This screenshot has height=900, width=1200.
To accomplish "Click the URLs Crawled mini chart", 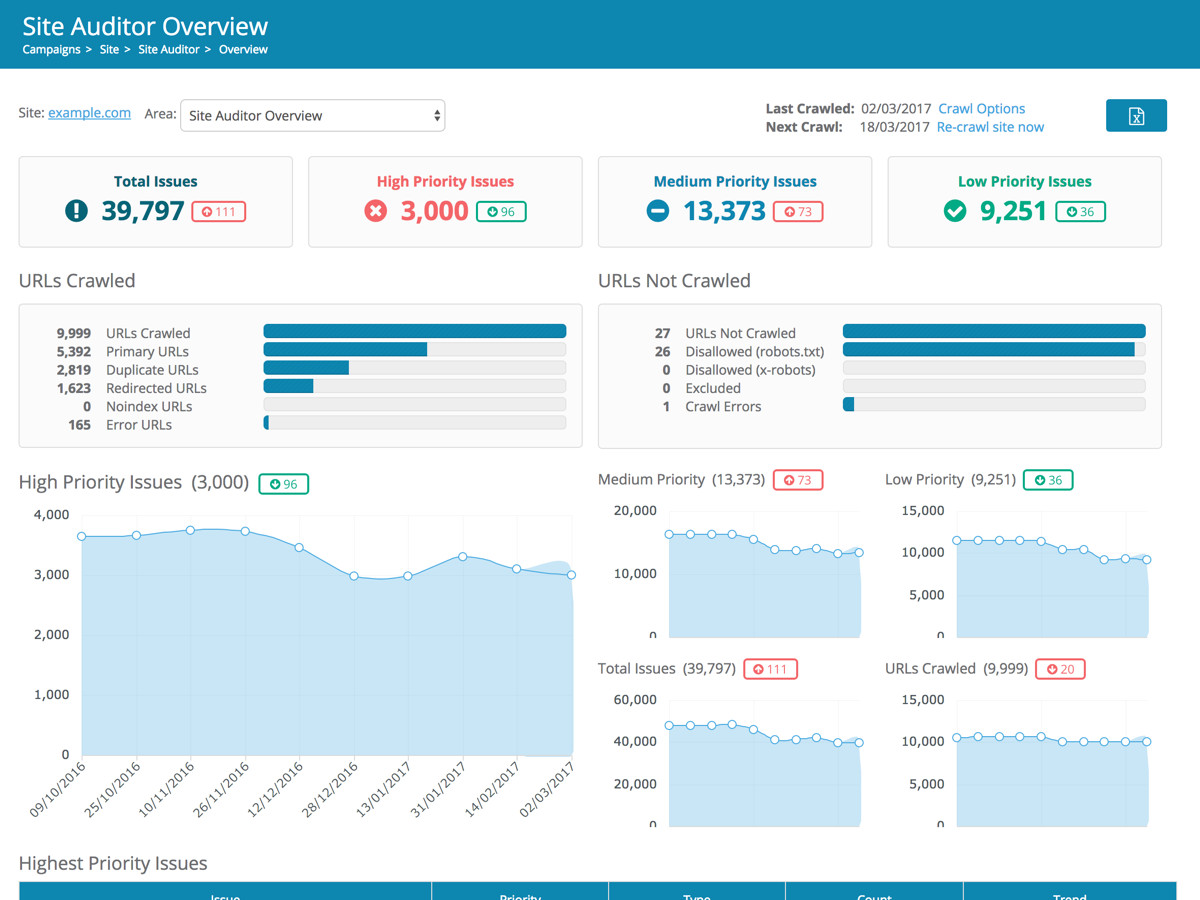I will pos(1053,762).
